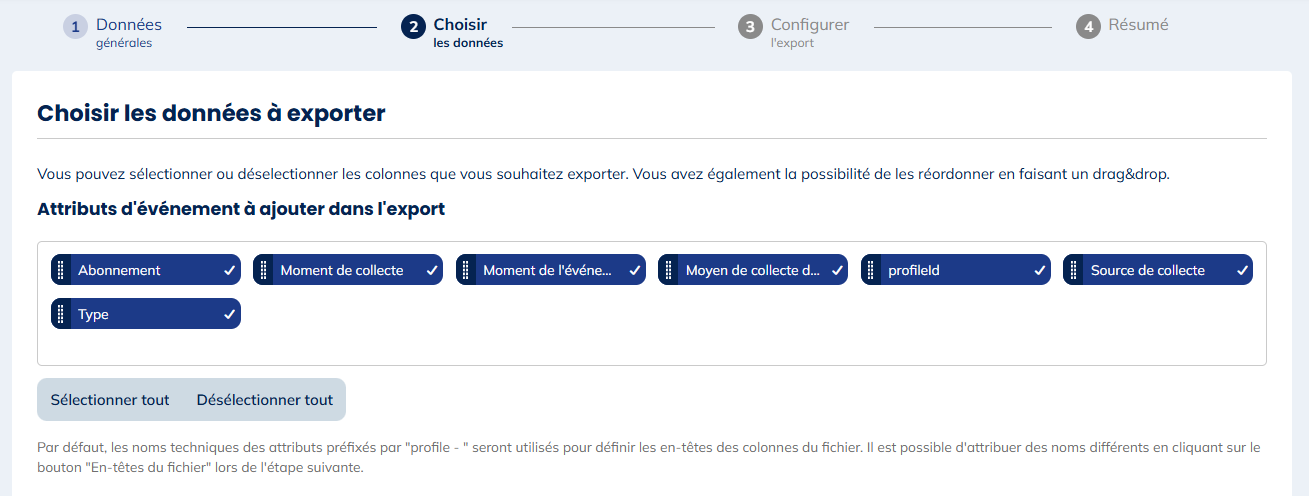The width and height of the screenshot is (1309, 496).
Task: Uncheck the Moment de collecte checkmark
Action: pos(432,270)
